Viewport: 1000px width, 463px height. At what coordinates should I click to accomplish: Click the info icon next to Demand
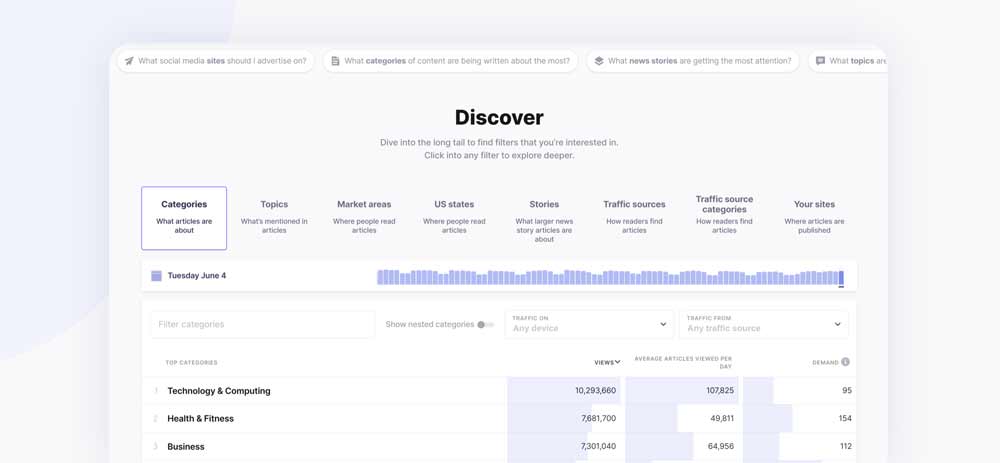coord(845,362)
